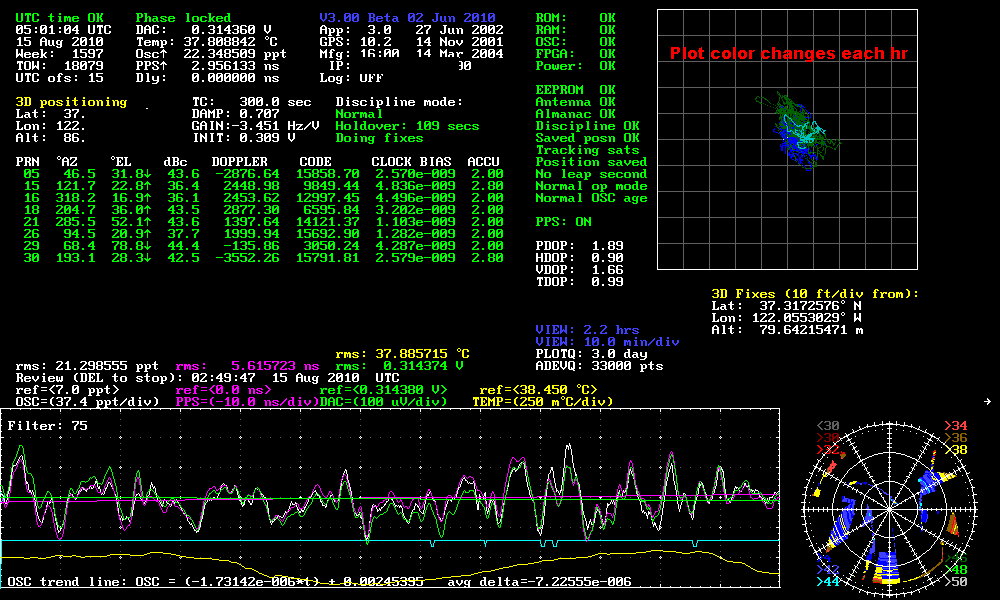Click the 3D fixes scatter plot grid
1000x600 pixels.
tap(787, 140)
